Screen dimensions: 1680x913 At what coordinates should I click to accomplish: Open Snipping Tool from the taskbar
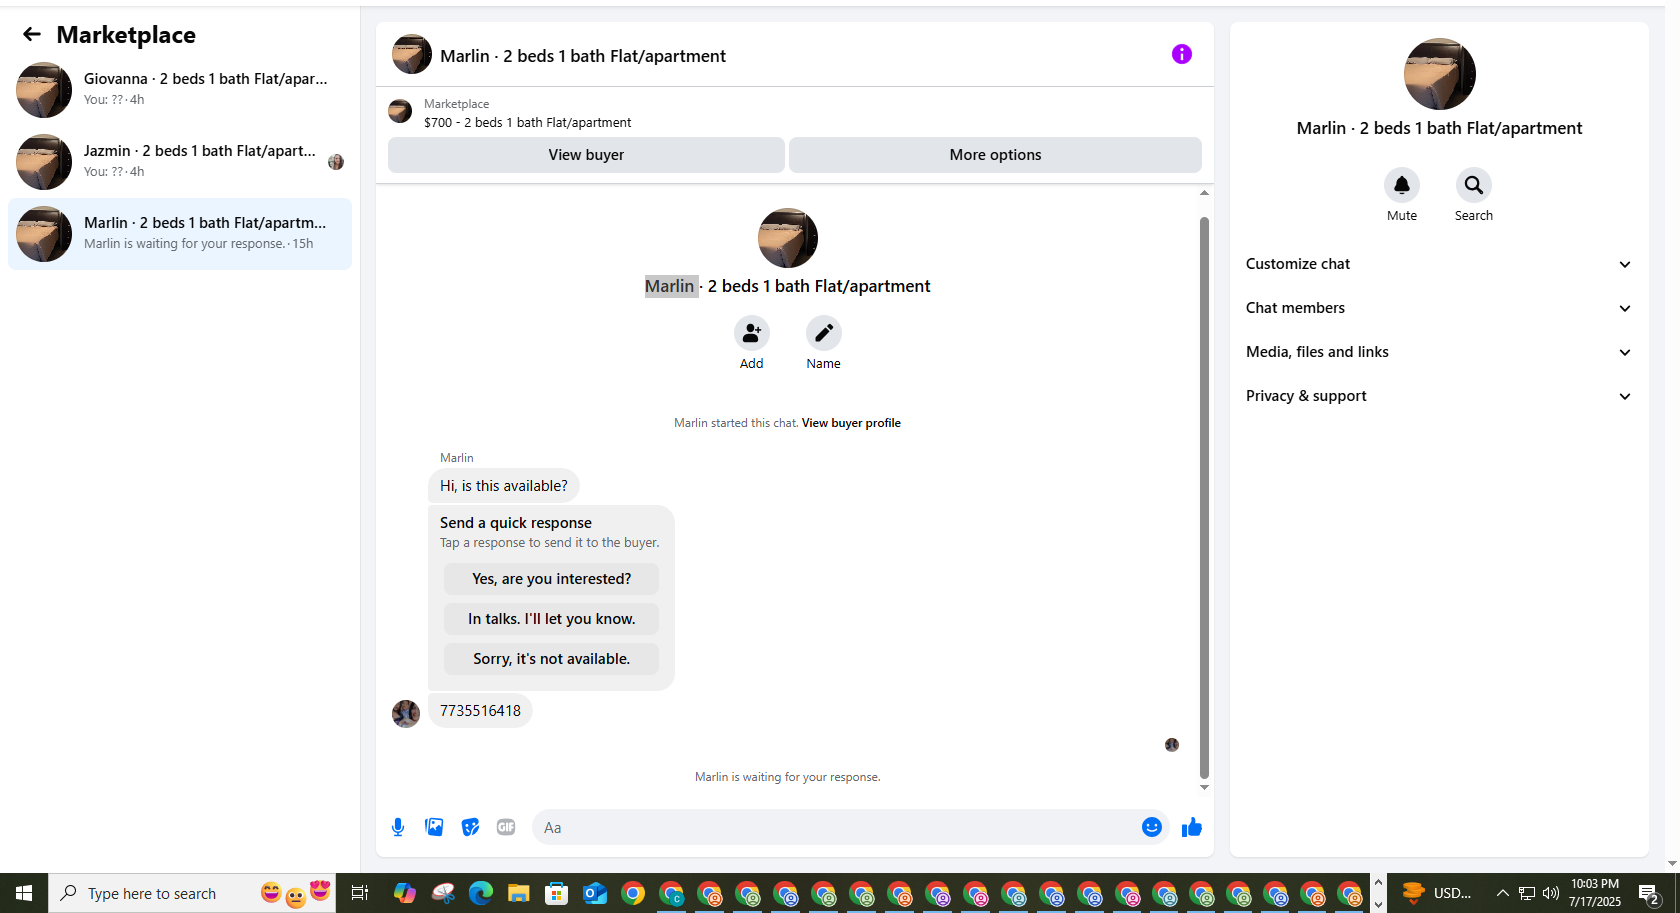(443, 893)
